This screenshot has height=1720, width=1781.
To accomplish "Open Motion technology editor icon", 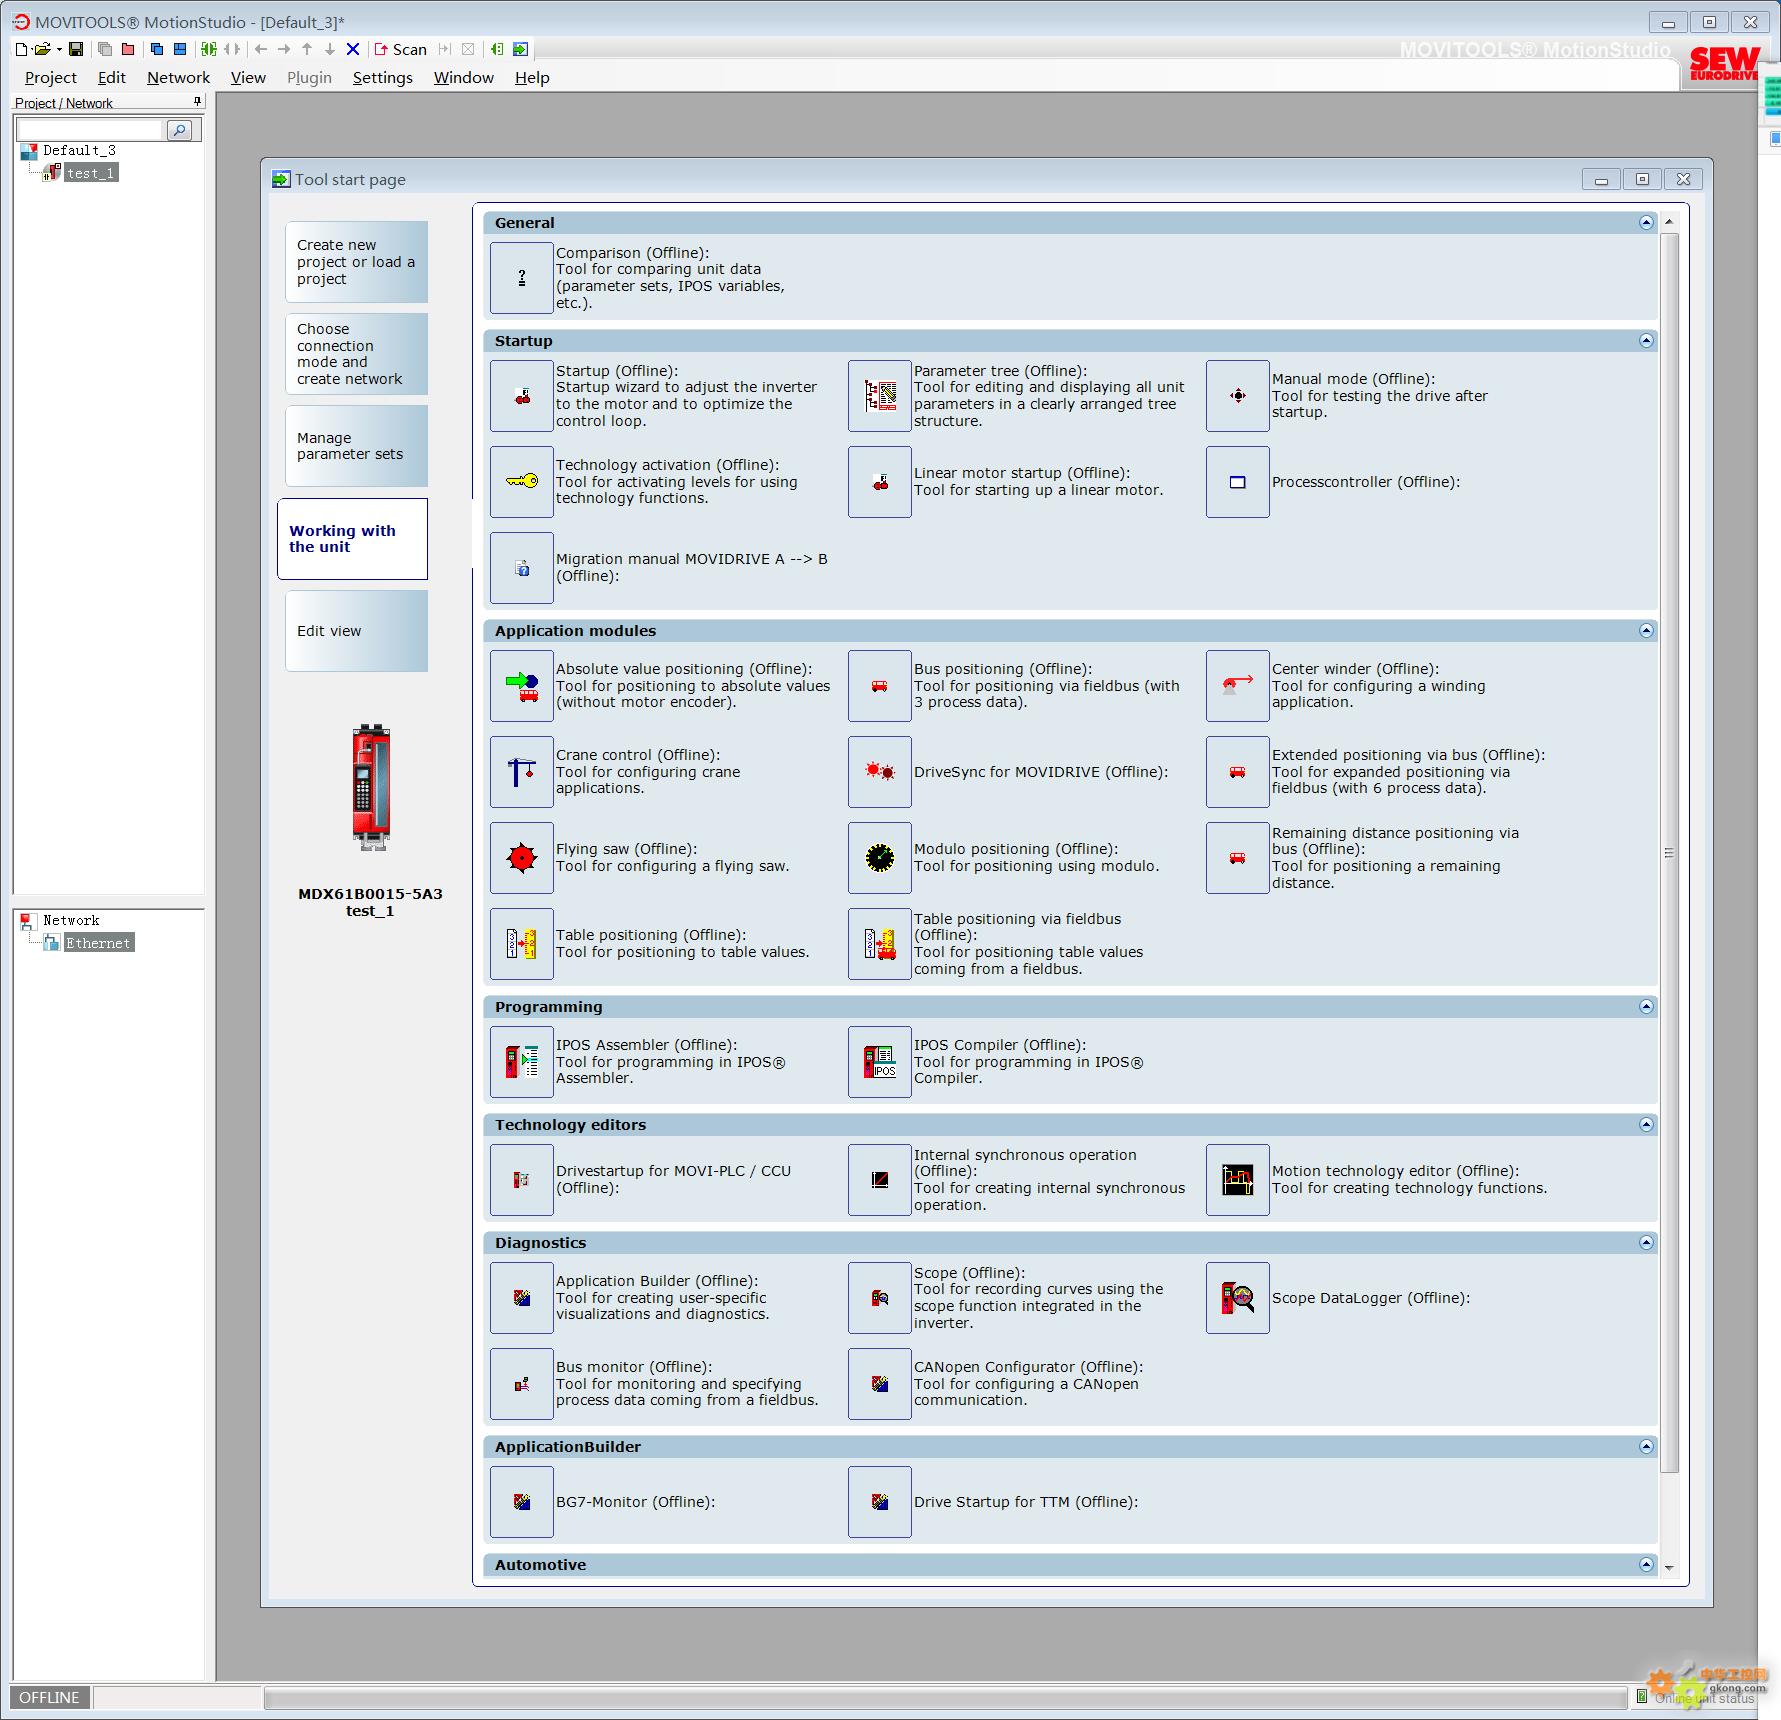I will point(1238,1180).
